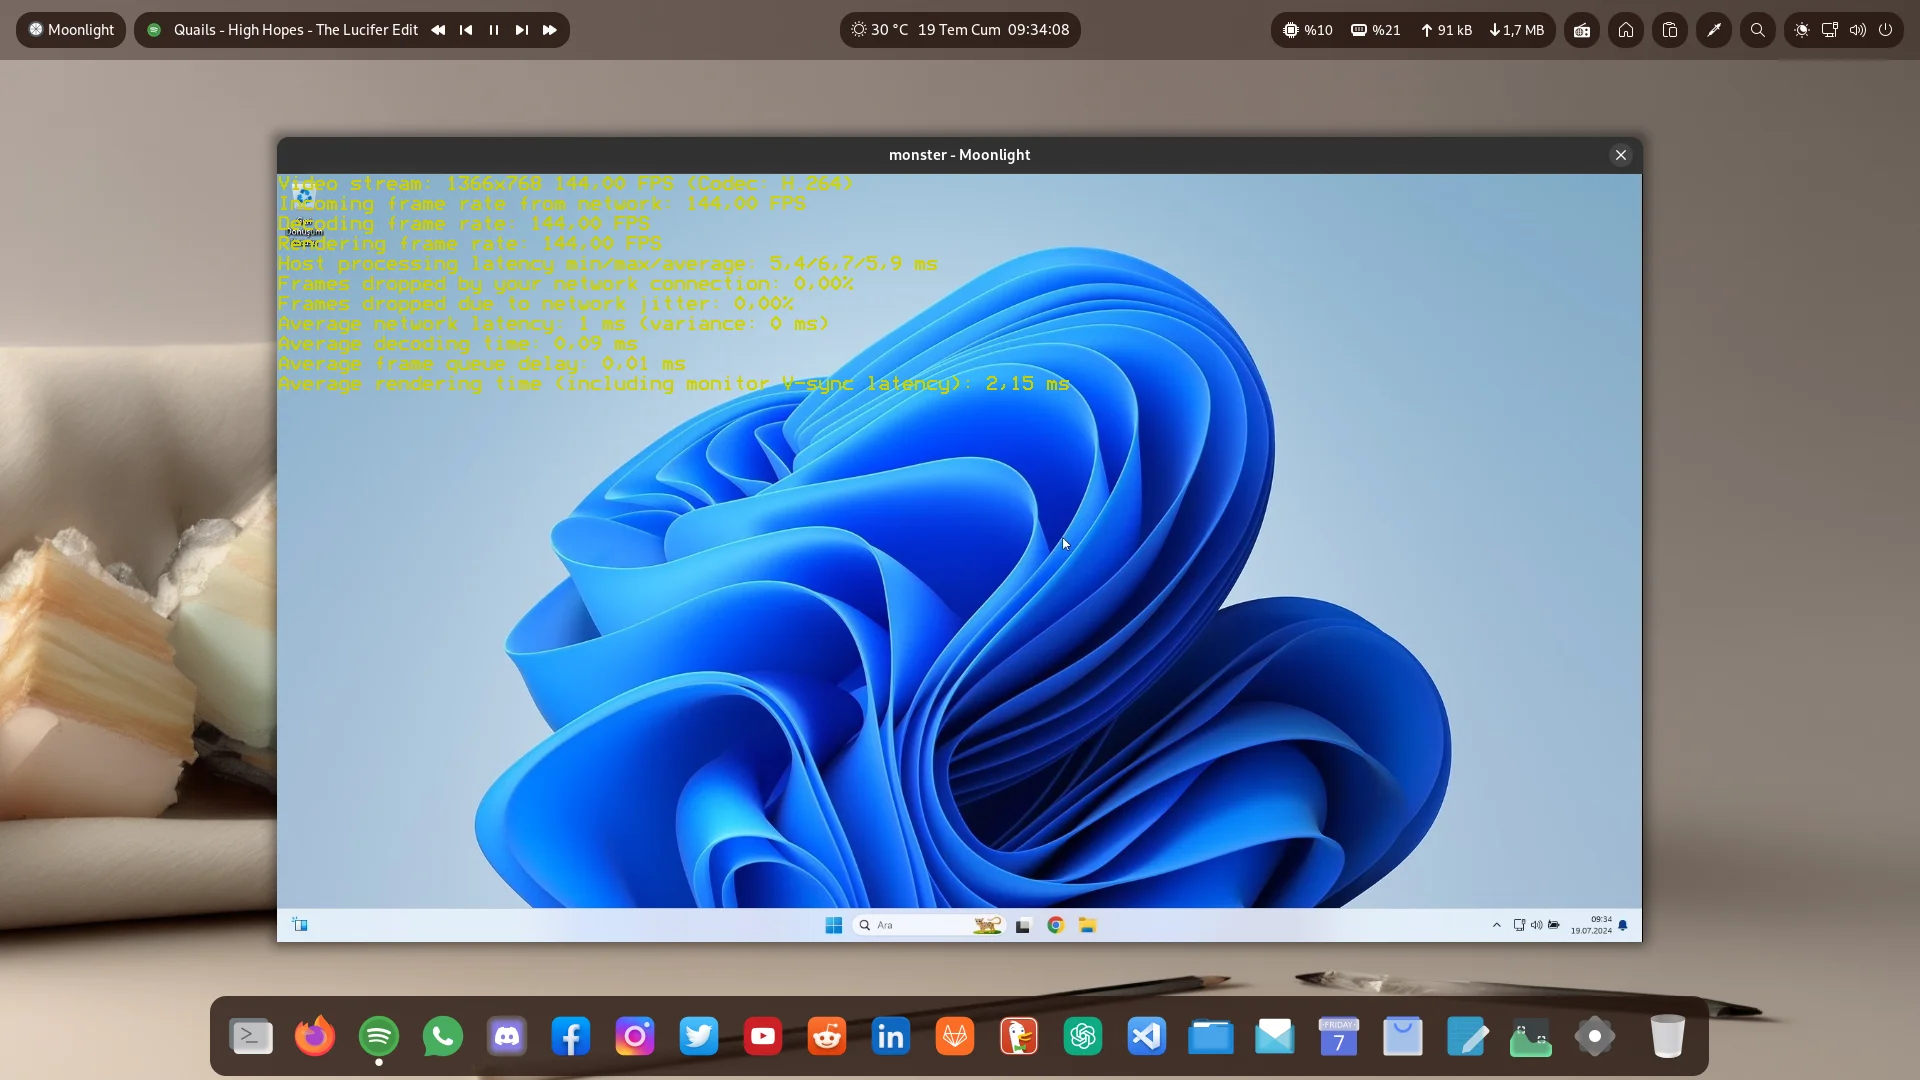Open Windows network tray icon
This screenshot has height=1080, width=1920.
coord(1519,925)
